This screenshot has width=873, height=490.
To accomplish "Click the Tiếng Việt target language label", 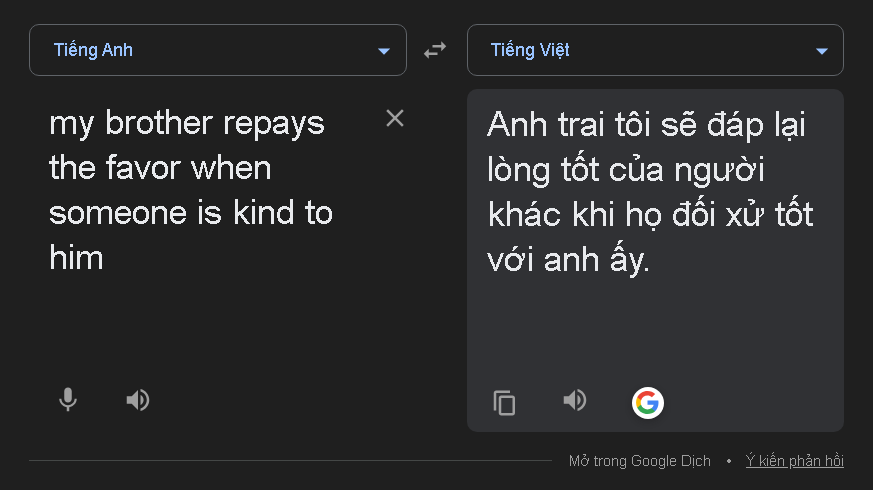I will pos(530,50).
